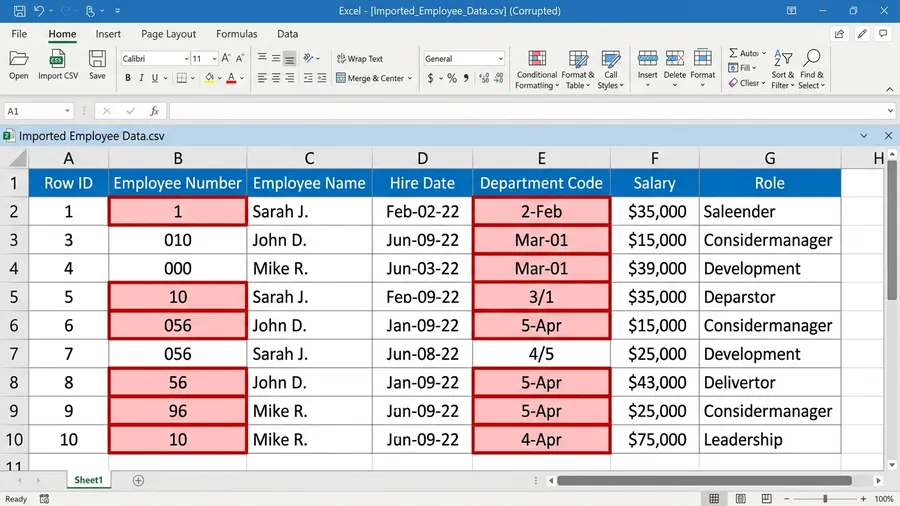Toggle italic formatting

tap(141, 78)
